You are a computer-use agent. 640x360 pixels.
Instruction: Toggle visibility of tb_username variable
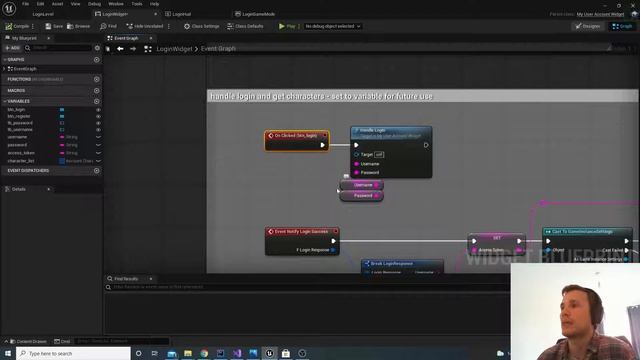(98, 129)
